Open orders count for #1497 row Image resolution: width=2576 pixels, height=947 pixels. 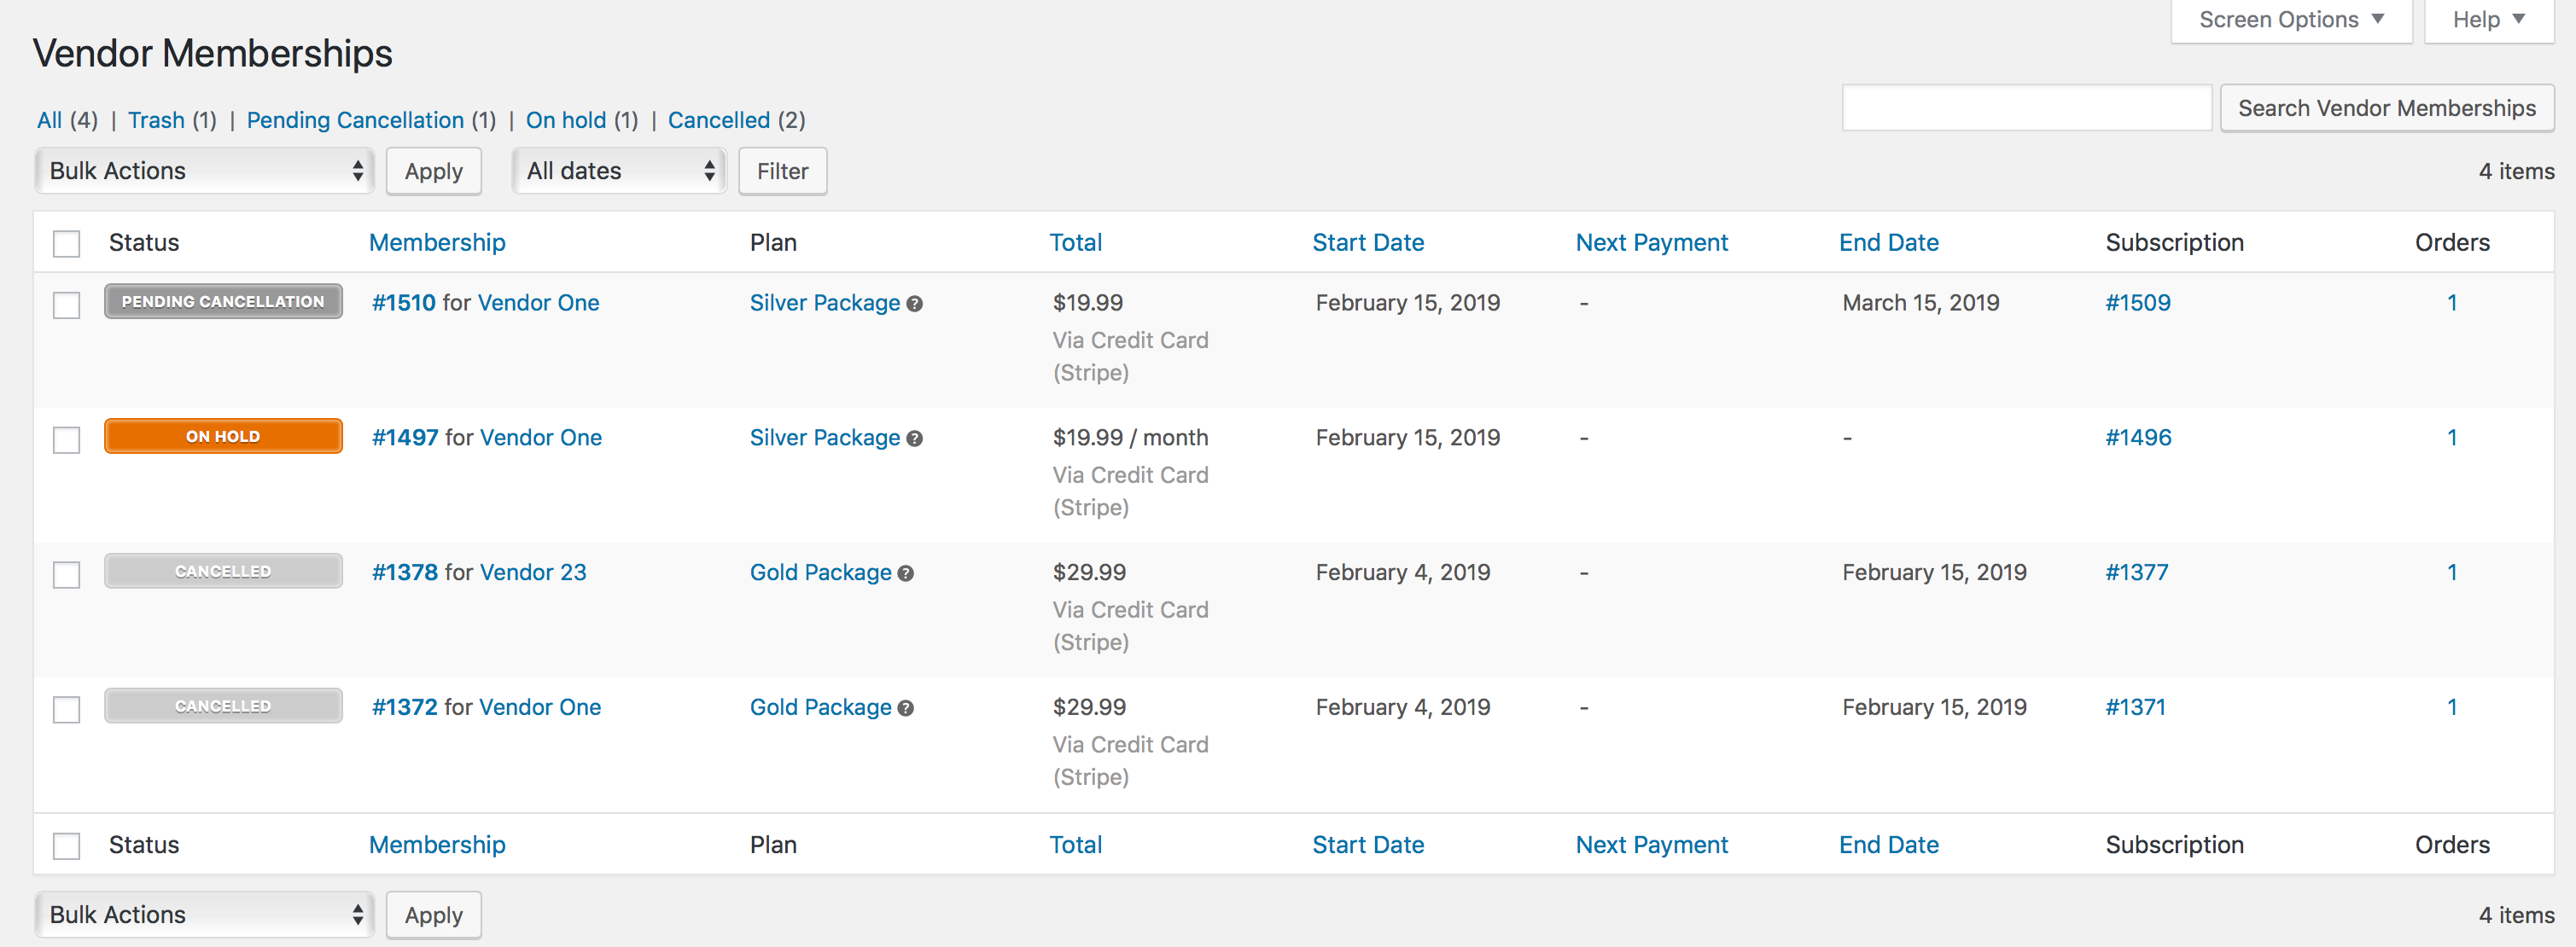coord(2452,438)
